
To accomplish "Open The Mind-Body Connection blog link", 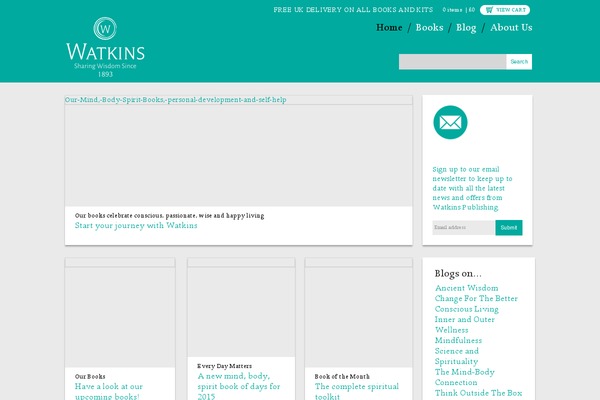I will click(x=465, y=377).
